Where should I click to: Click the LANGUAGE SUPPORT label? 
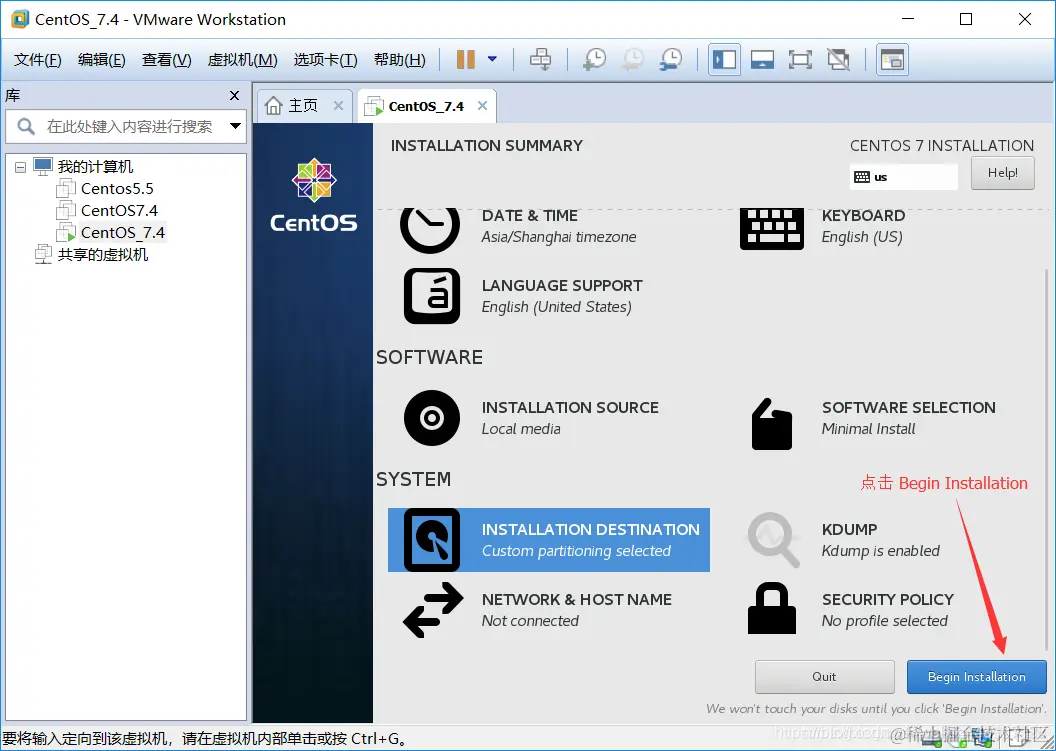click(x=562, y=286)
